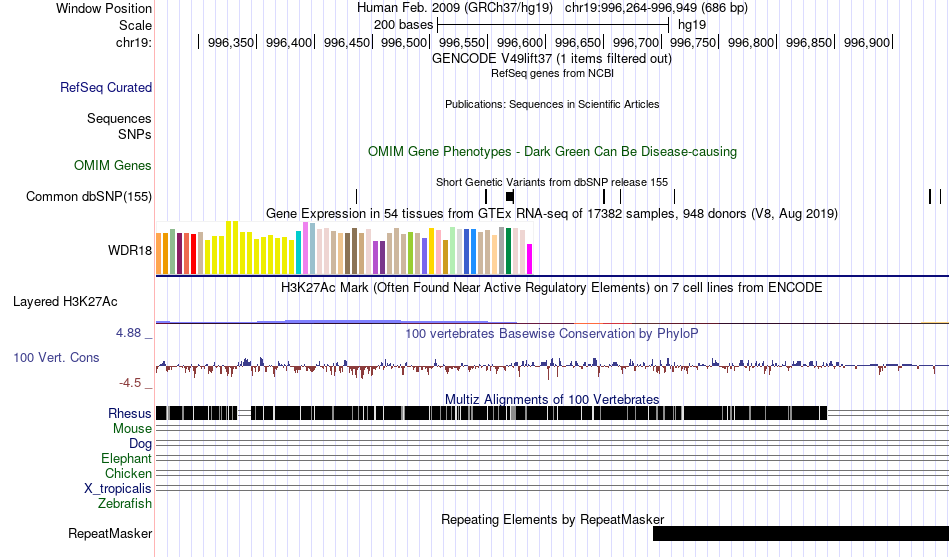Click the cyan GTEx expression bar
Screen dimensions: 950x557
pos(299,253)
